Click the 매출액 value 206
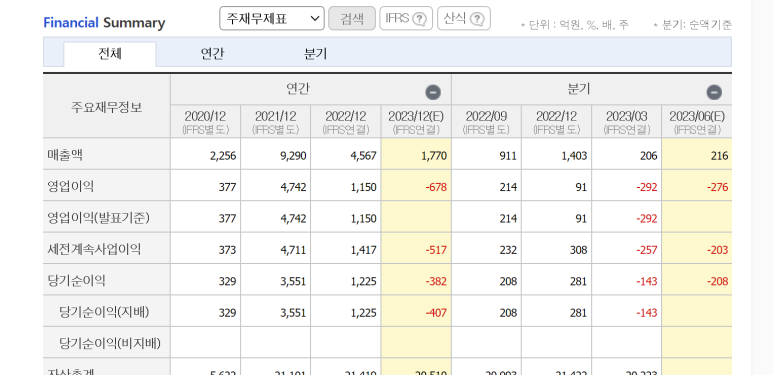 648,156
